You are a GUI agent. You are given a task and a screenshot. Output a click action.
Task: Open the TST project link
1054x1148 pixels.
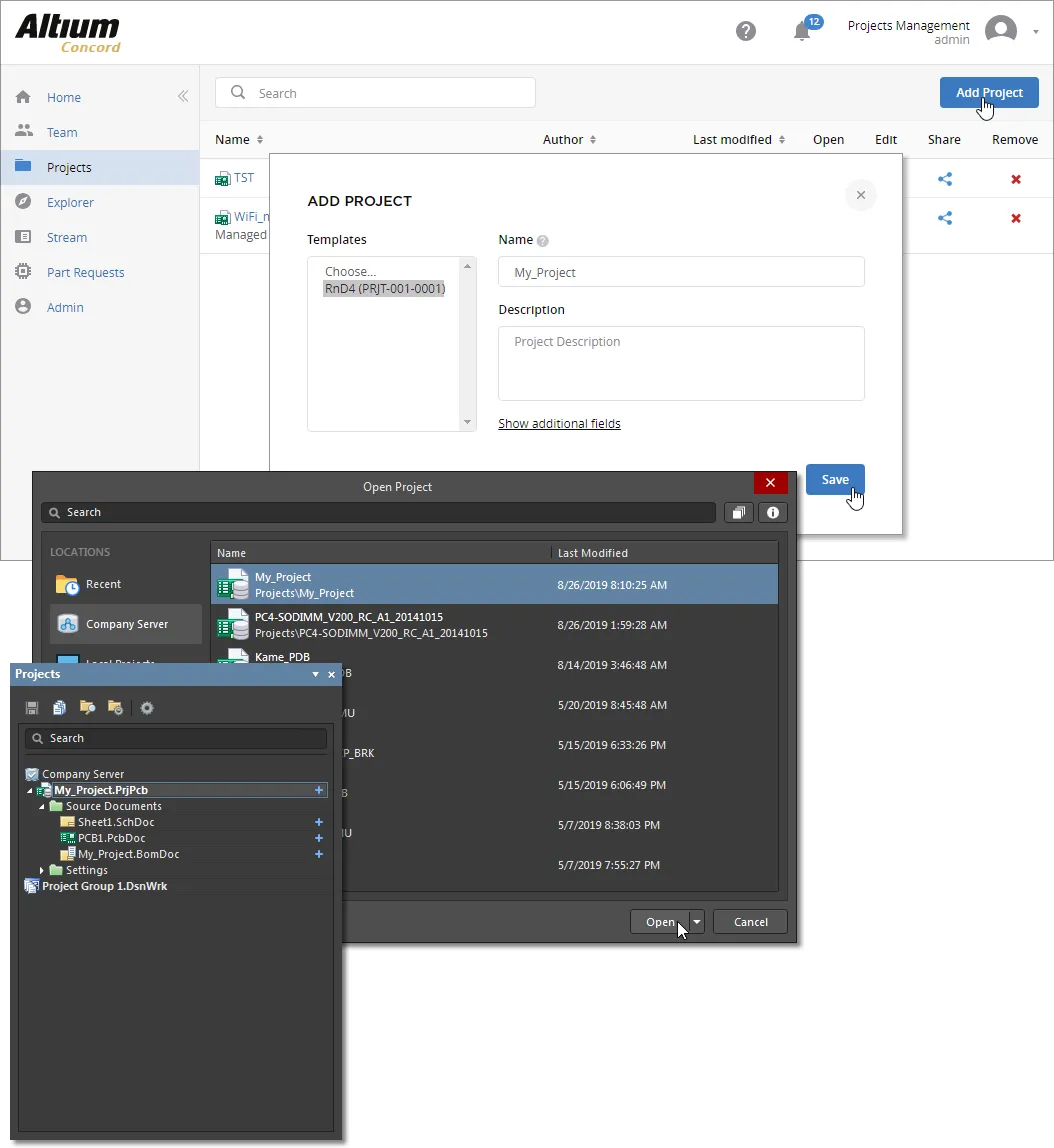[x=244, y=178]
